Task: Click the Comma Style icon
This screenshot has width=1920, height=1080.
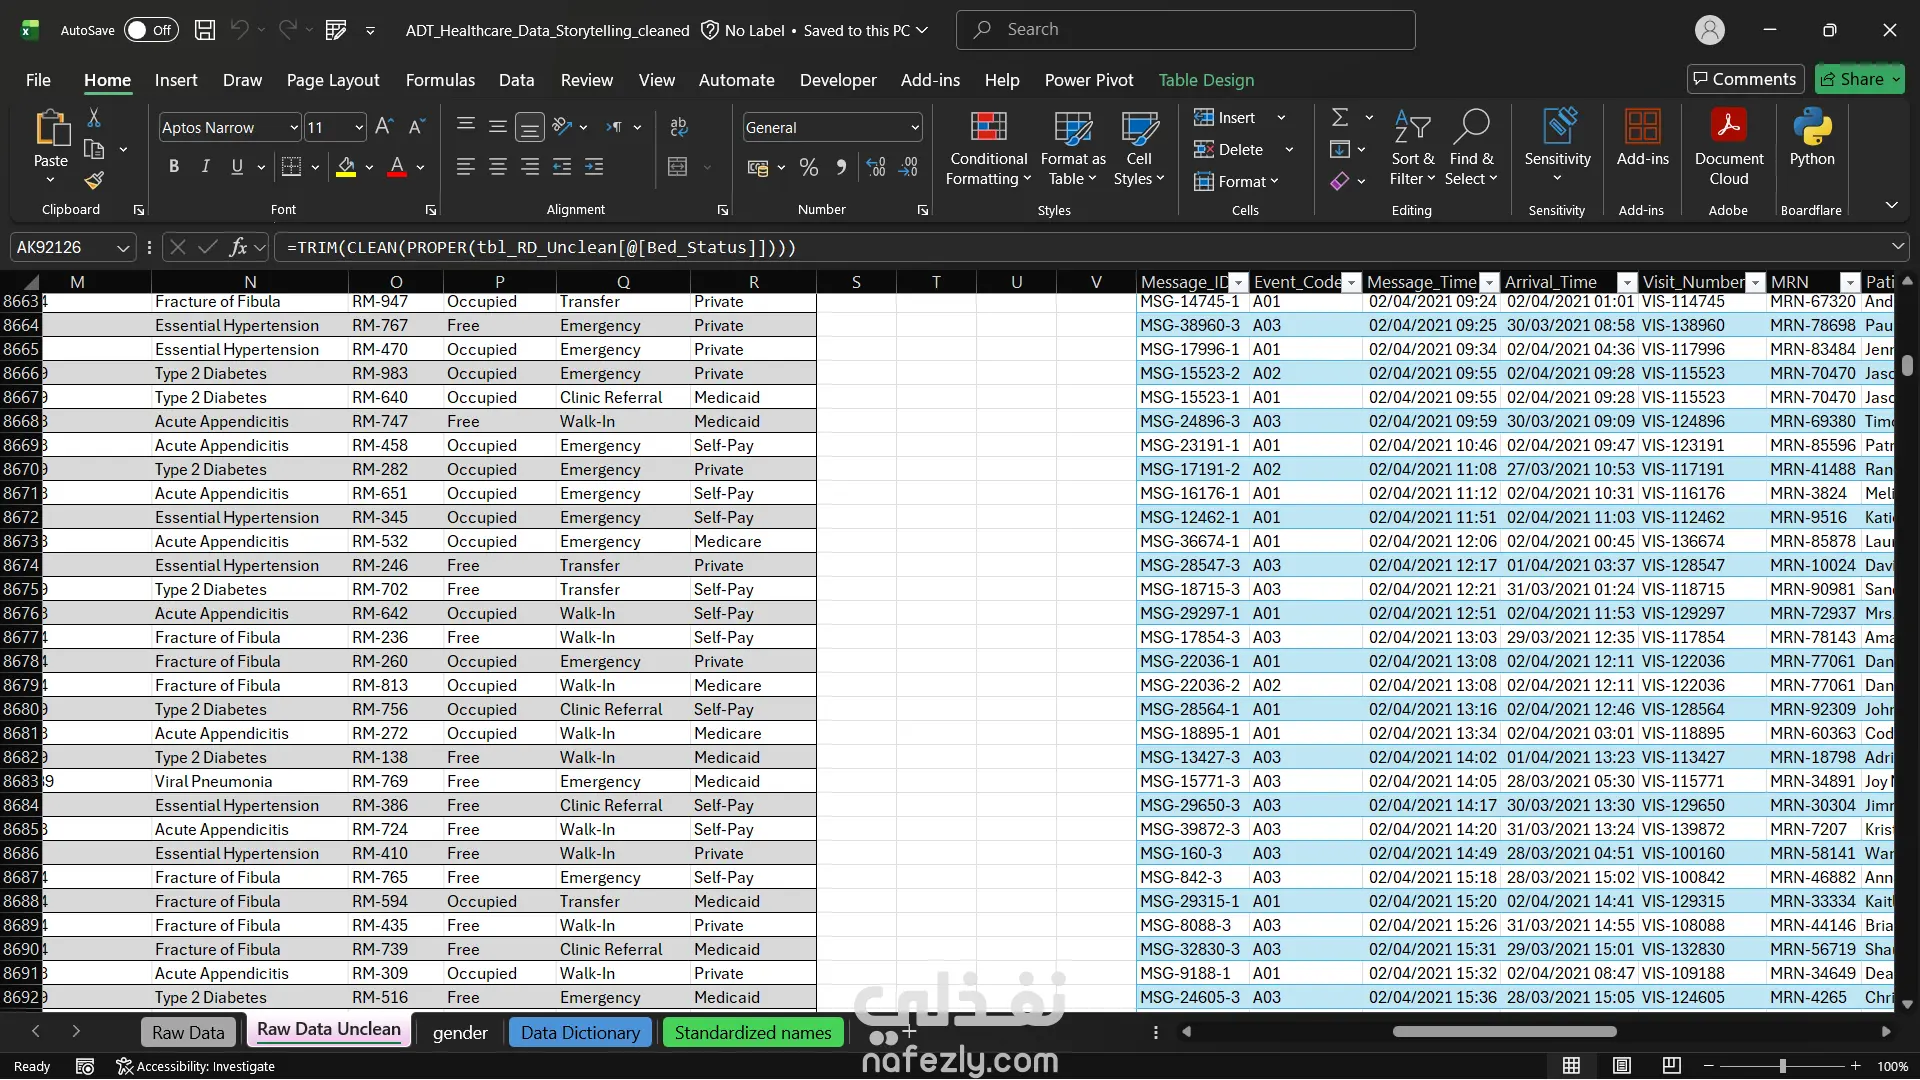Action: (x=841, y=167)
